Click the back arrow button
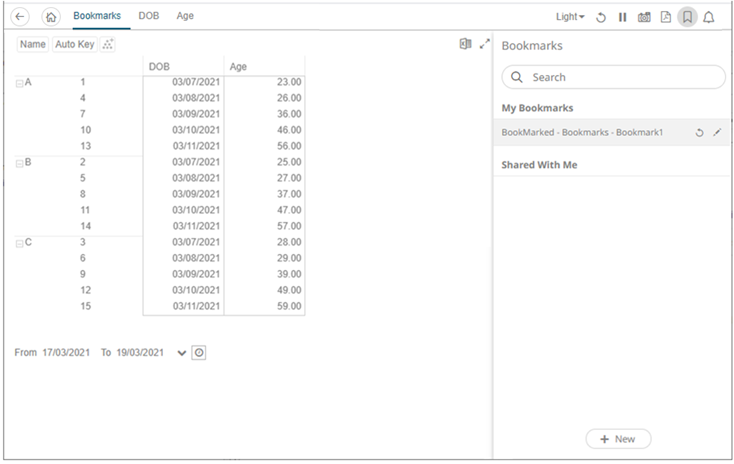734x464 pixels. [20, 17]
